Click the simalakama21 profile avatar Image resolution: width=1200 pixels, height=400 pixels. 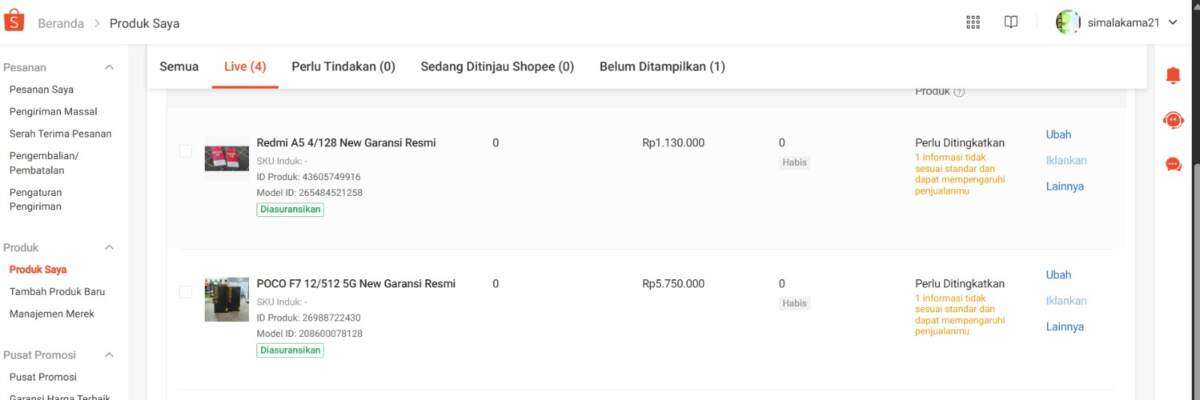pyautogui.click(x=1069, y=22)
